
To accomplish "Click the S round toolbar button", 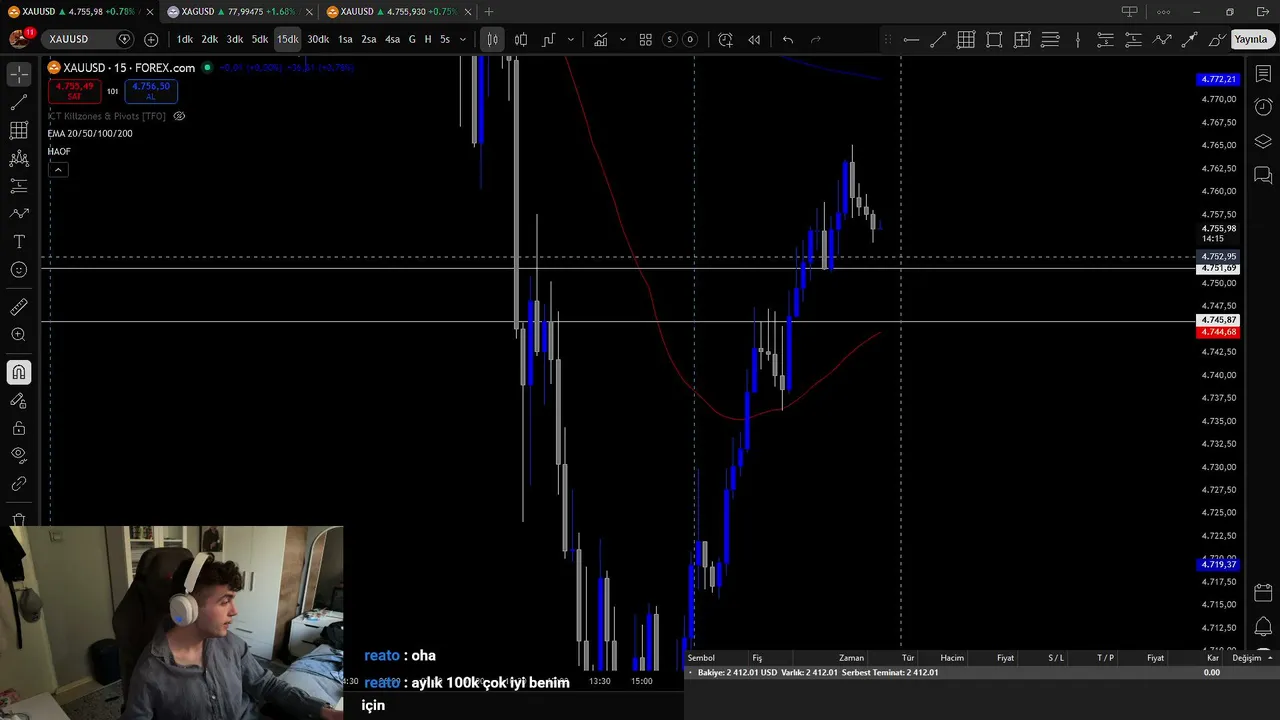I will 670,39.
